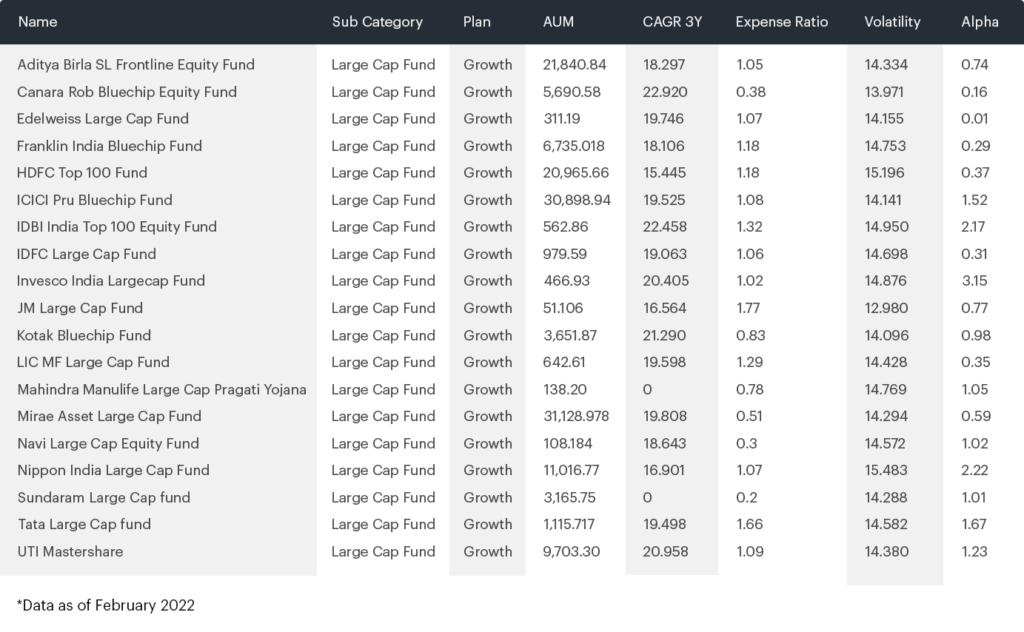The height and width of the screenshot is (632, 1024).
Task: Select AUM value 51.106
Action: point(564,308)
